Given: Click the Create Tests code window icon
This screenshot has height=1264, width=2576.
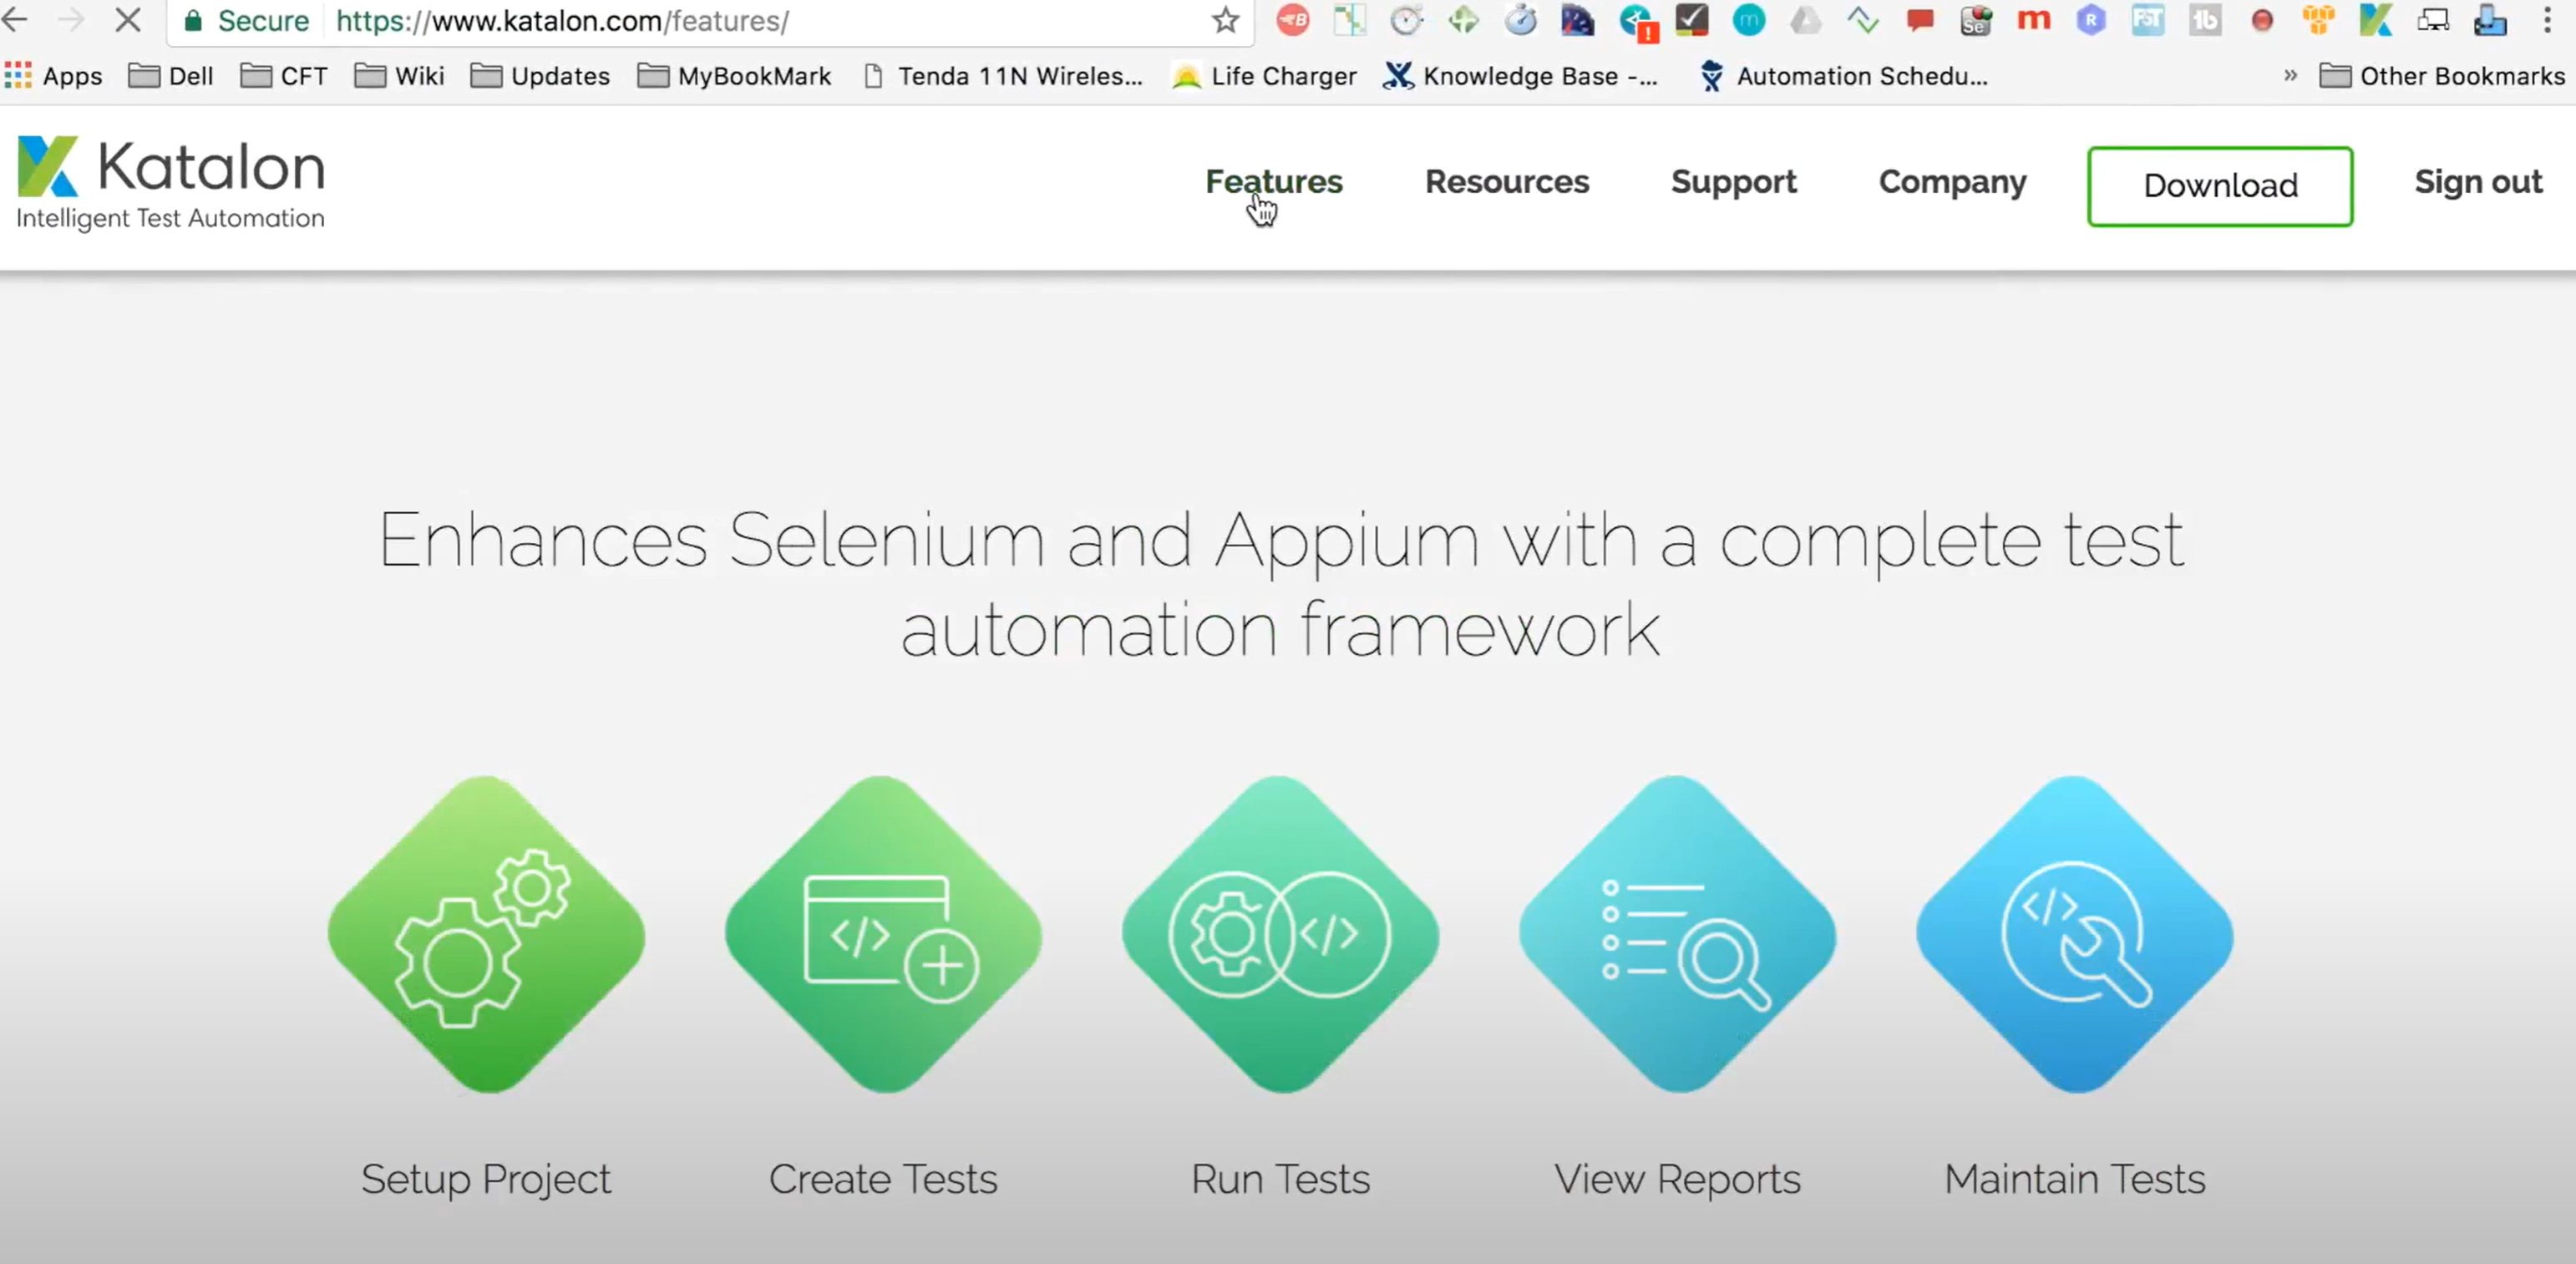Looking at the screenshot, I should (x=883, y=934).
